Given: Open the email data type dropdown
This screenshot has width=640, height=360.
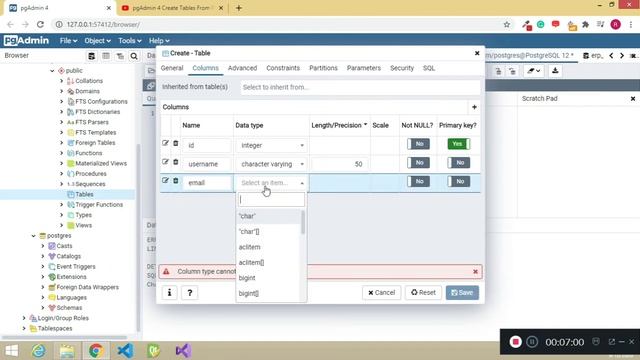Looking at the screenshot, I should click(271, 183).
